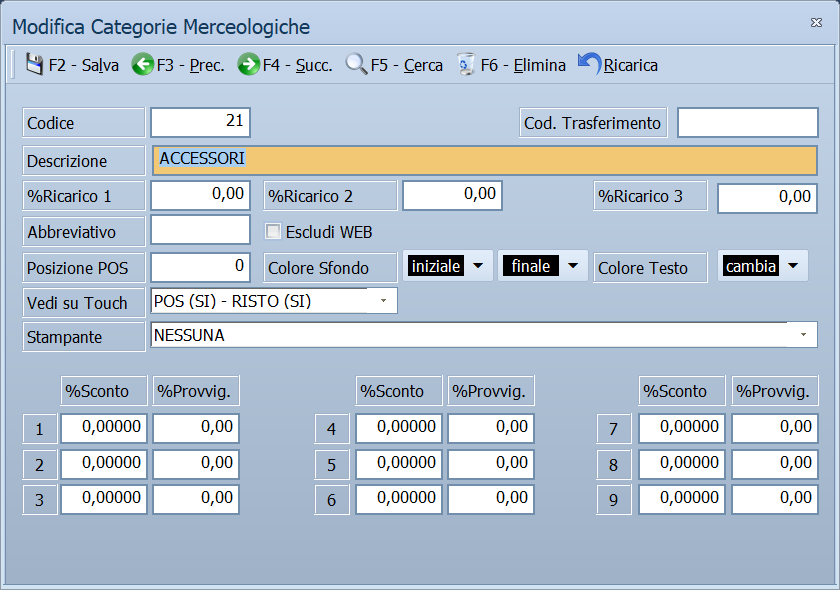Screen dimensions: 840x590
Task: Click the F5 - Cerca toolbar label
Action: (x=407, y=65)
